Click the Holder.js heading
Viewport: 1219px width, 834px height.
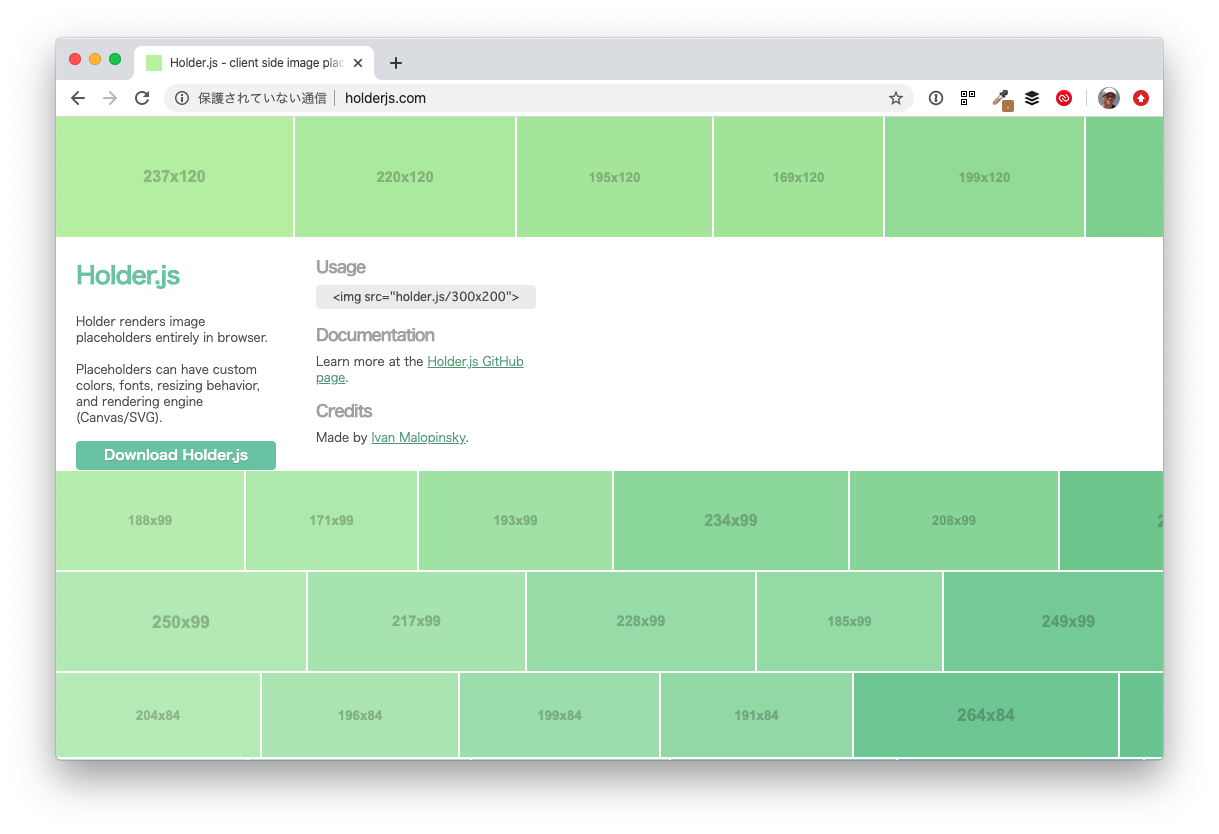[128, 276]
